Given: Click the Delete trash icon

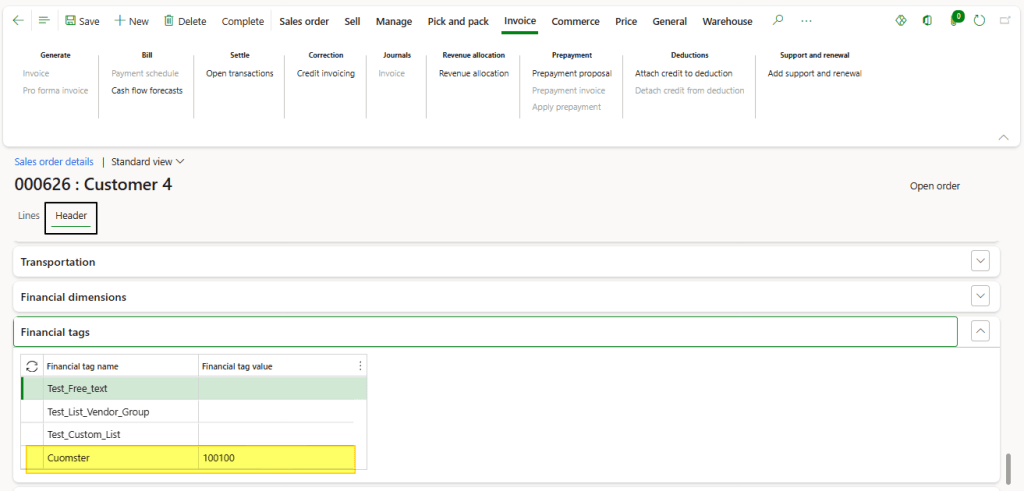Looking at the screenshot, I should (169, 21).
